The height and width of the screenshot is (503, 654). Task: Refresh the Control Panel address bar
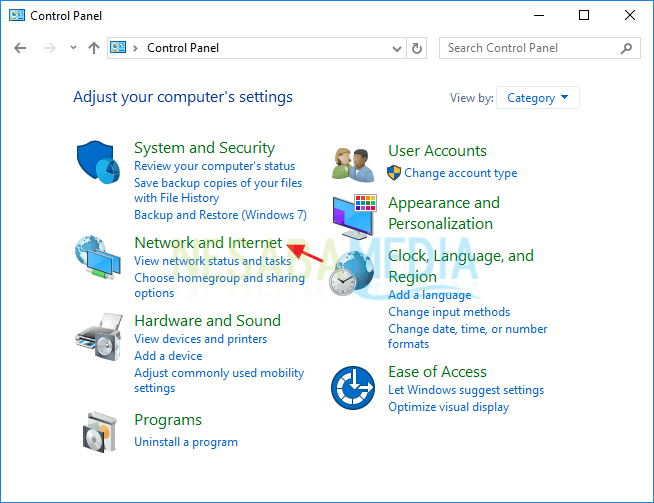418,48
